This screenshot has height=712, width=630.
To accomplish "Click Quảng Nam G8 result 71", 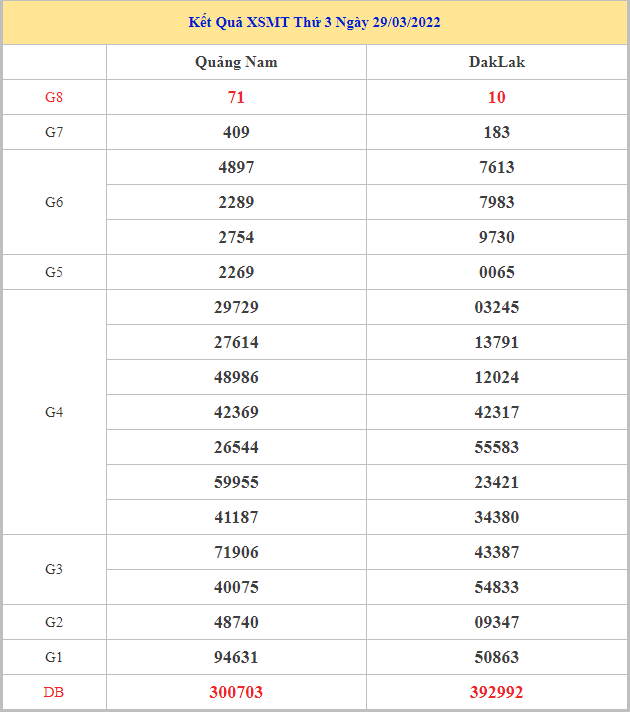I will 236,97.
